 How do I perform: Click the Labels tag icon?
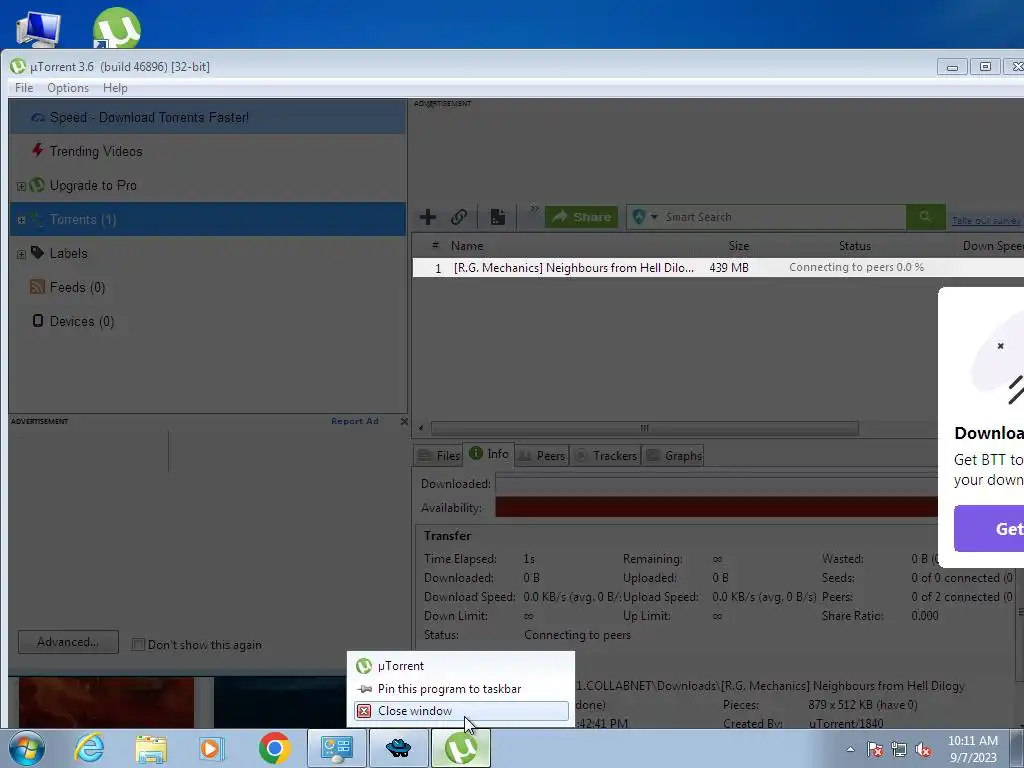pyautogui.click(x=37, y=253)
